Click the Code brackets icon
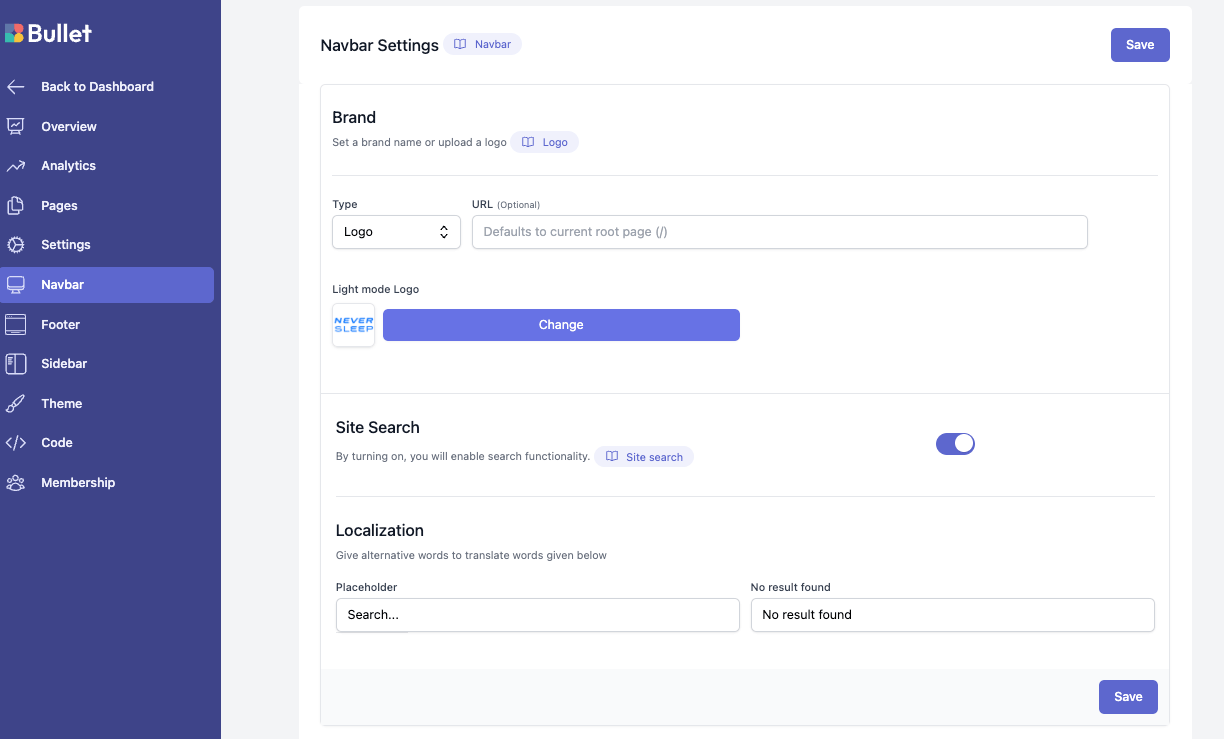Image resolution: width=1224 pixels, height=739 pixels. point(15,443)
